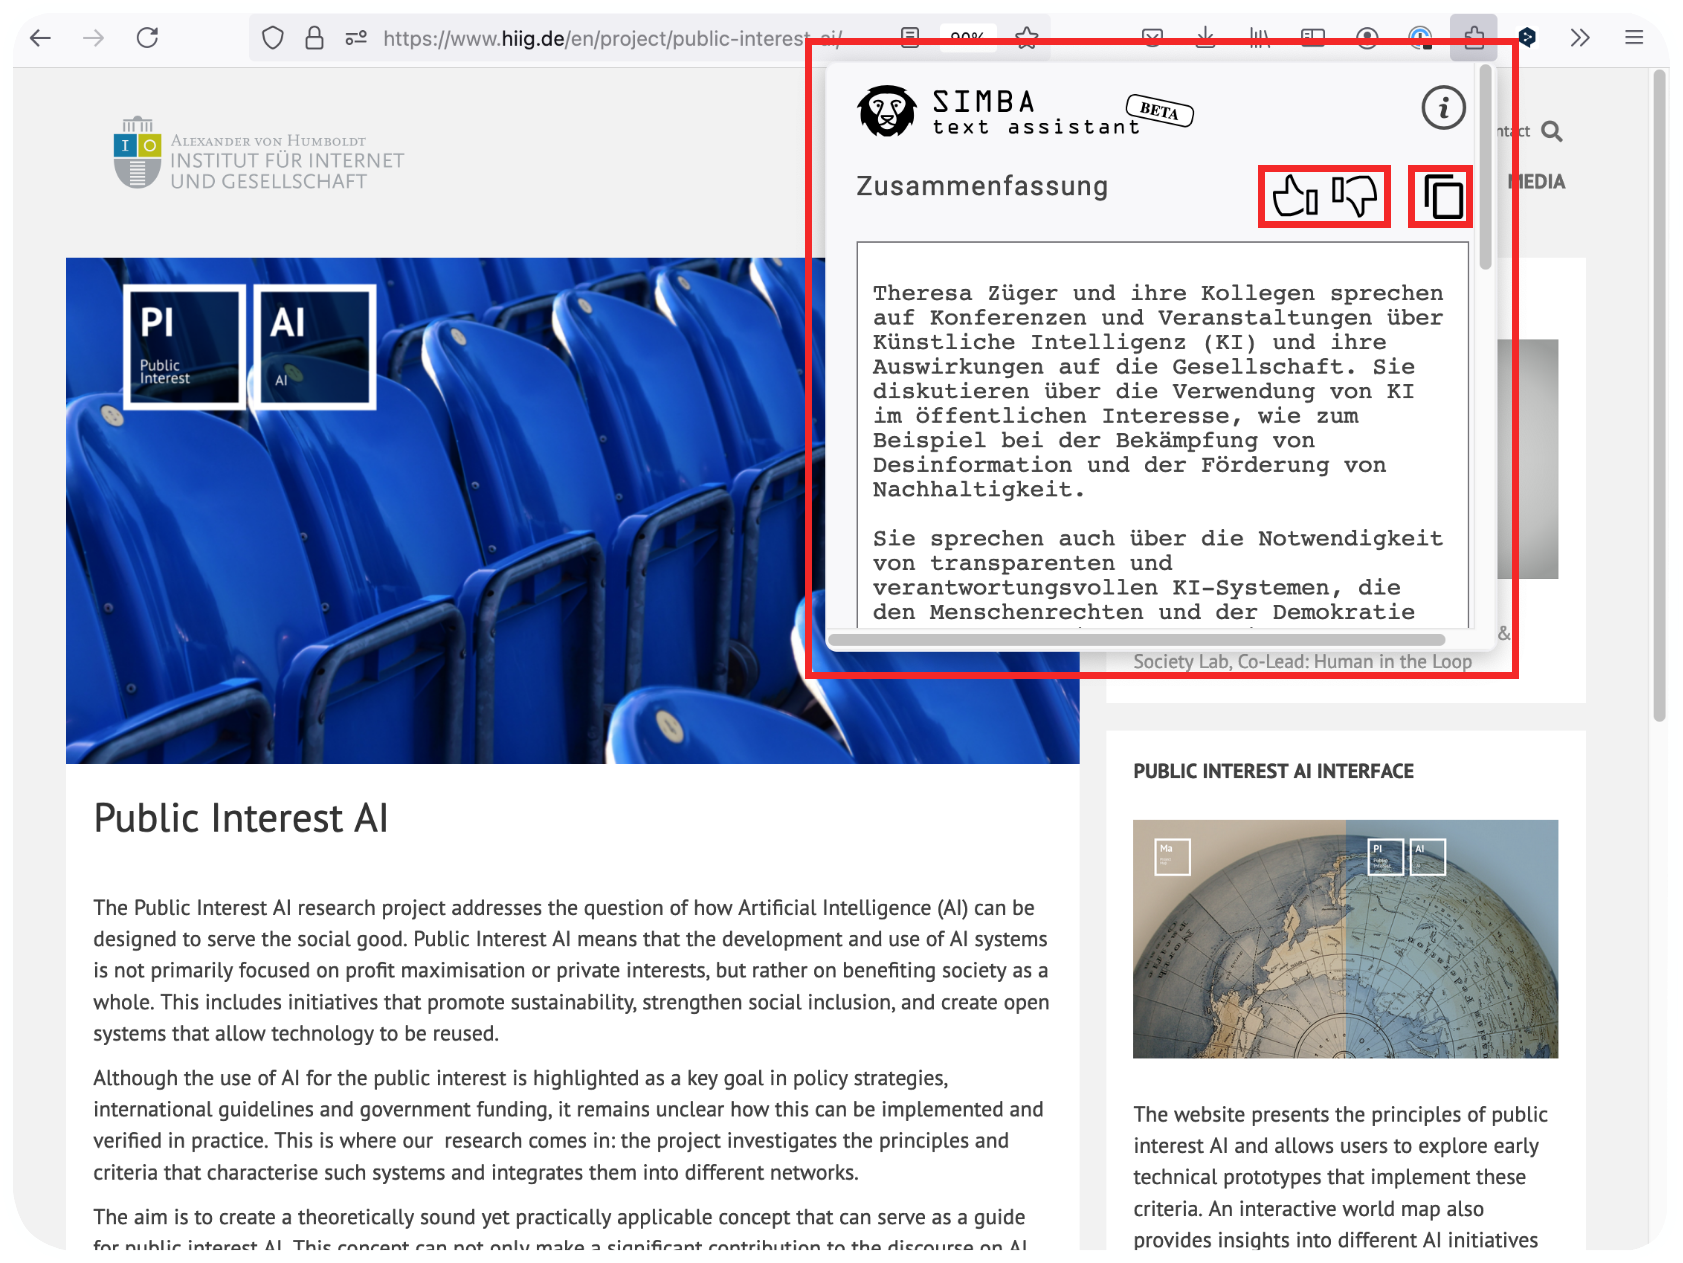Bookmark this page with the star
This screenshot has height=1263, width=1683.
pos(1026,37)
